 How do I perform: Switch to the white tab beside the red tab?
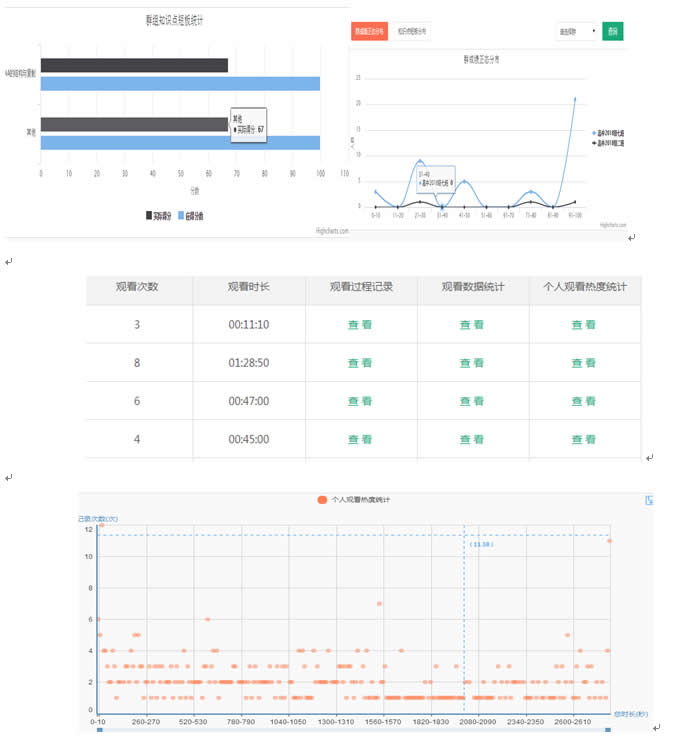coord(412,31)
